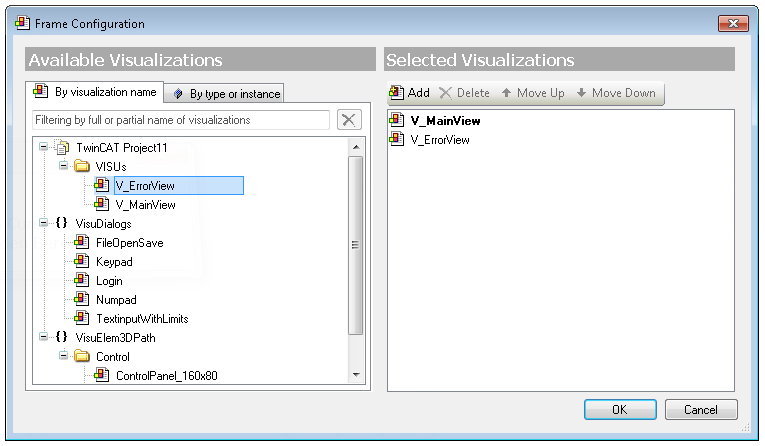Click the FileOpenSave visualization icon
765x446 pixels.
81,242
